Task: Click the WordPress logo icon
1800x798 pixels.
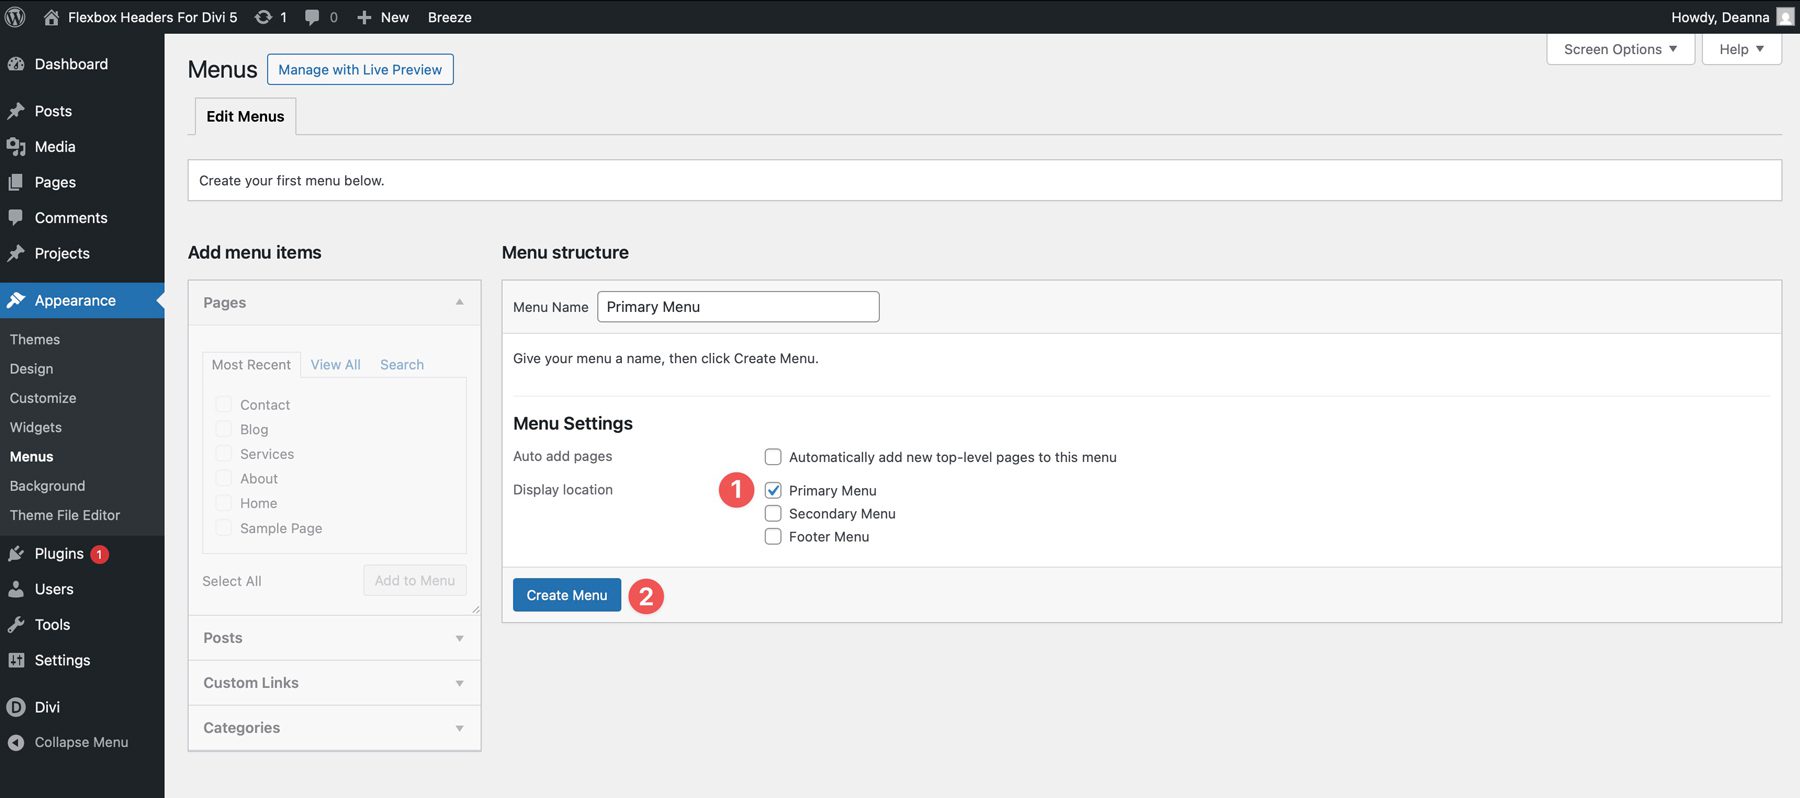Action: pos(16,17)
